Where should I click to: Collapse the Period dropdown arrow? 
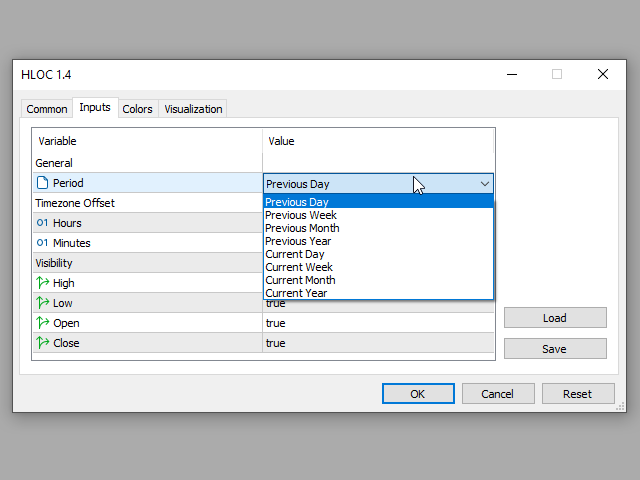pyautogui.click(x=484, y=184)
